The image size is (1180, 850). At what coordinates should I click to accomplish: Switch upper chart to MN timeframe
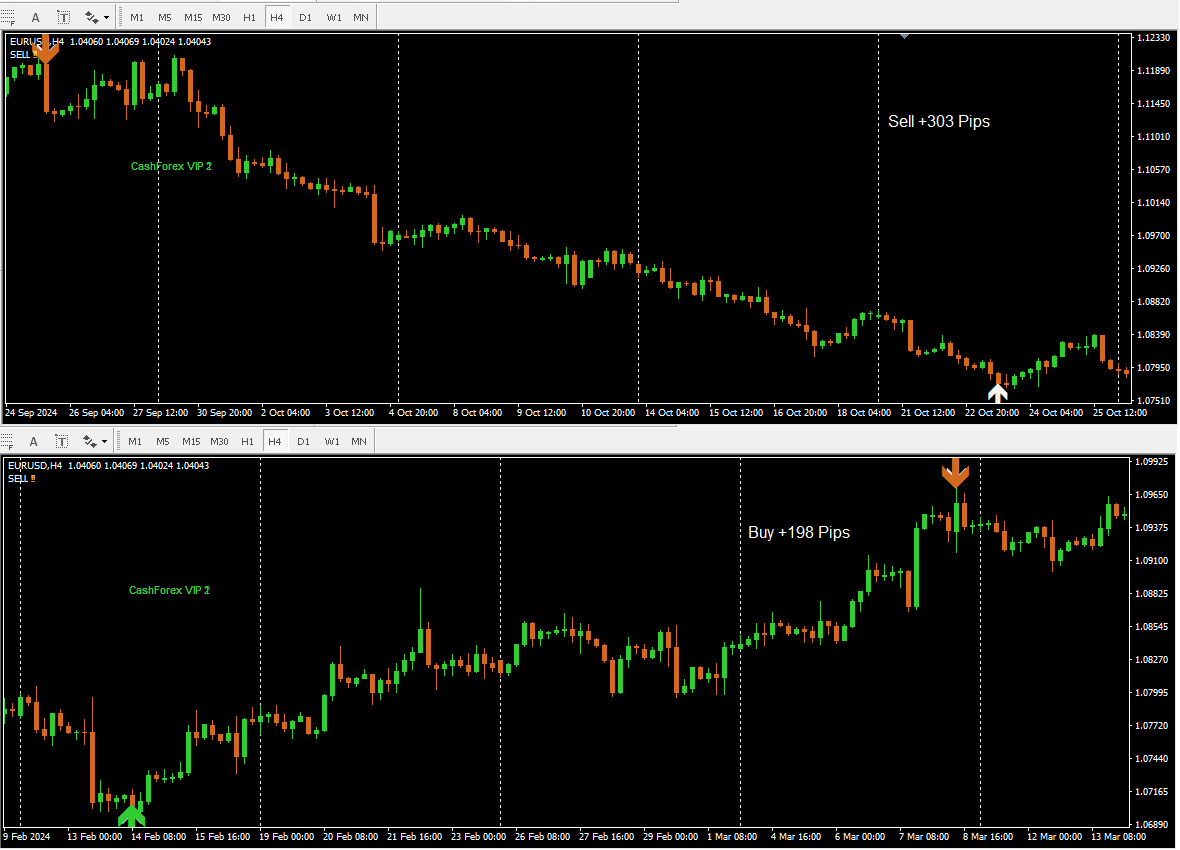(361, 17)
